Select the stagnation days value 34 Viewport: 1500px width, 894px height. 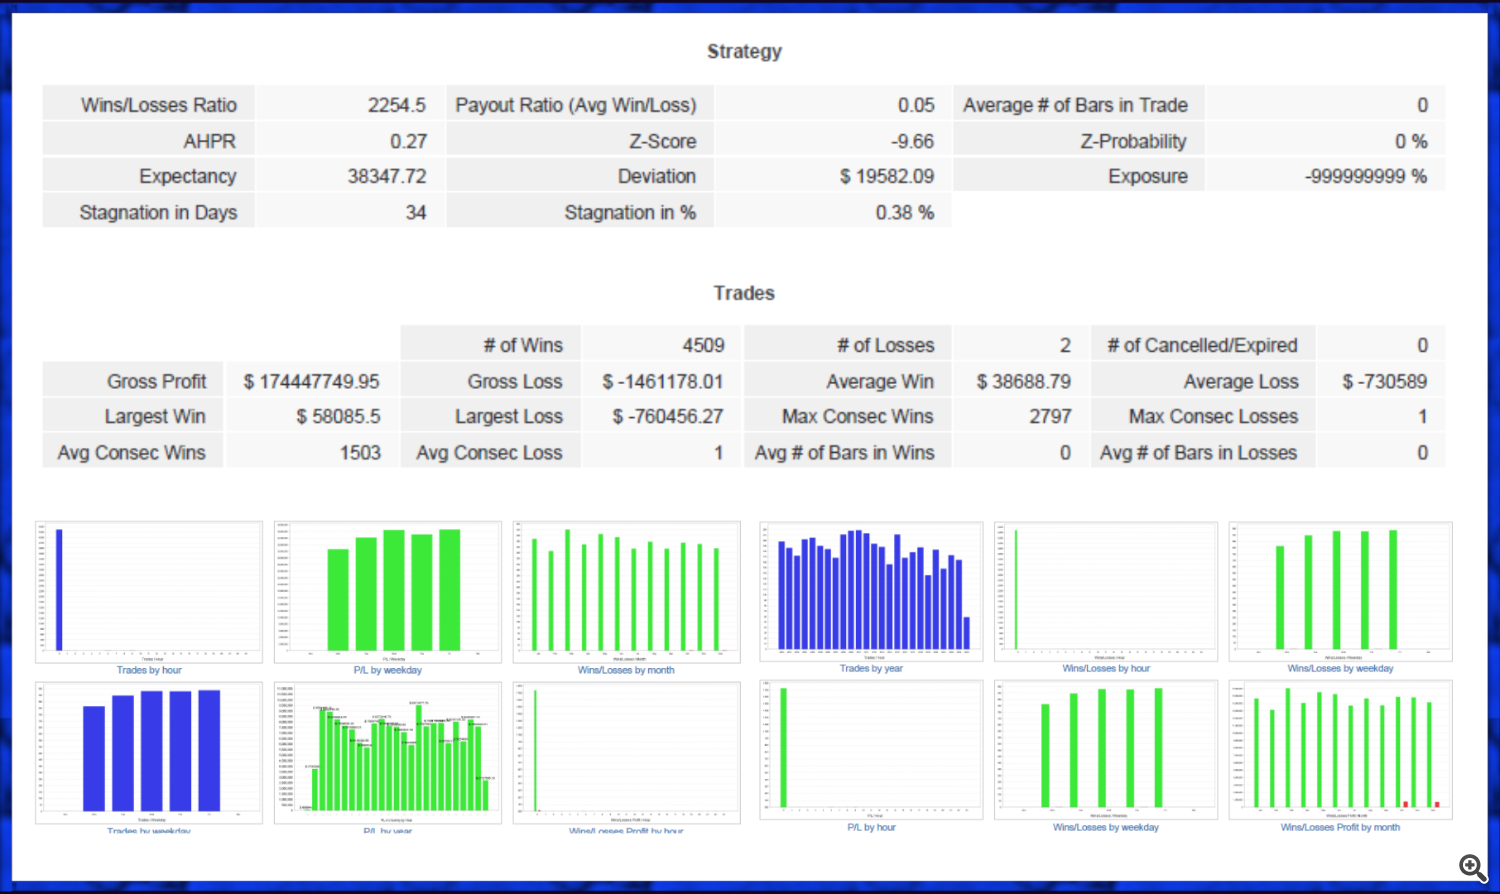coord(416,212)
